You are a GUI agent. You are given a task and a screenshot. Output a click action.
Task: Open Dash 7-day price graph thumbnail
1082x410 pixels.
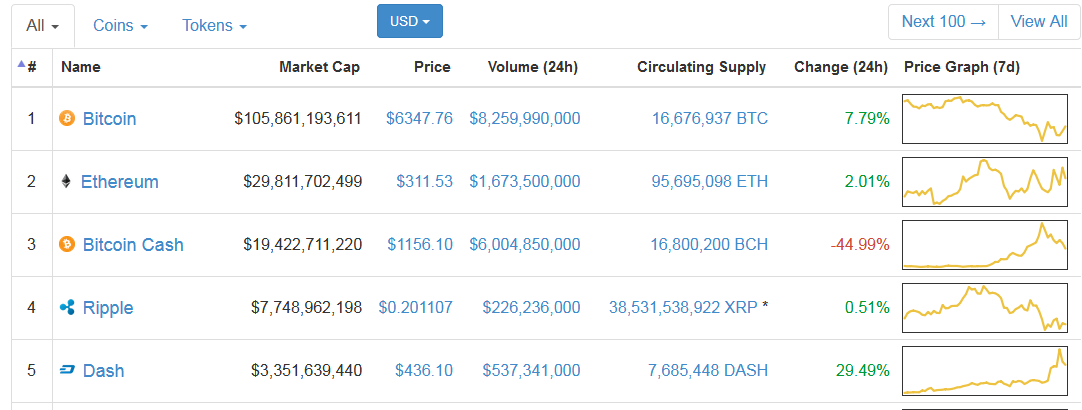point(985,371)
